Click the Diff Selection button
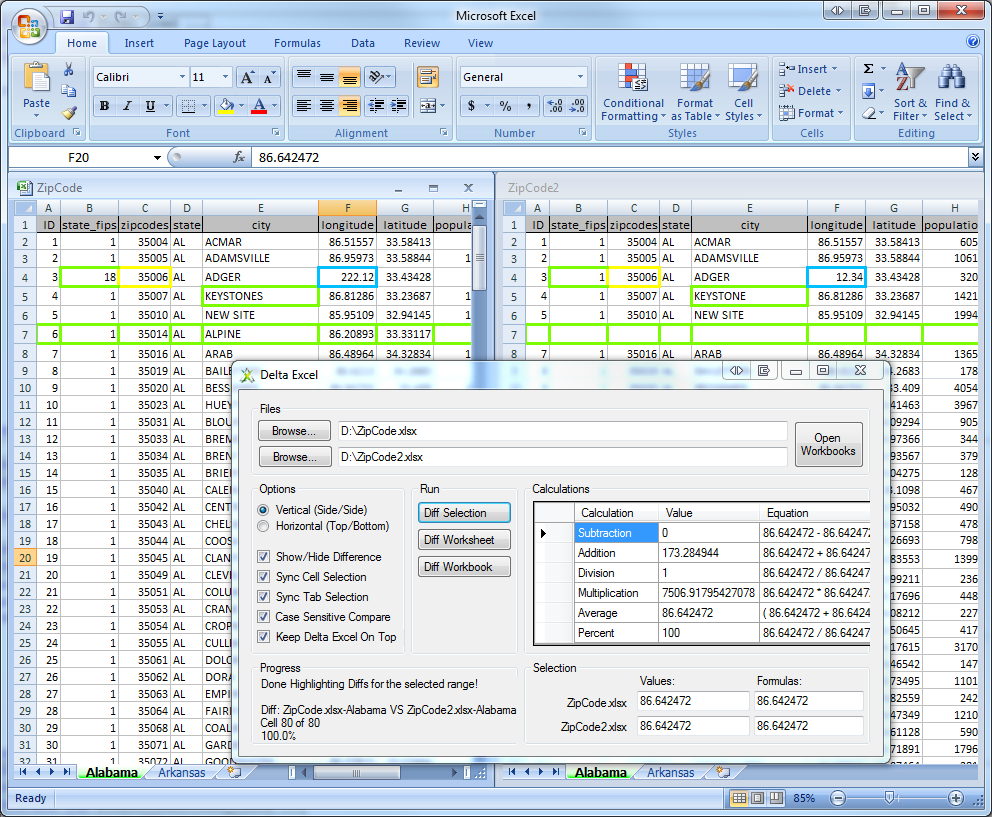Screen dimensions: 992x817 click(x=464, y=513)
